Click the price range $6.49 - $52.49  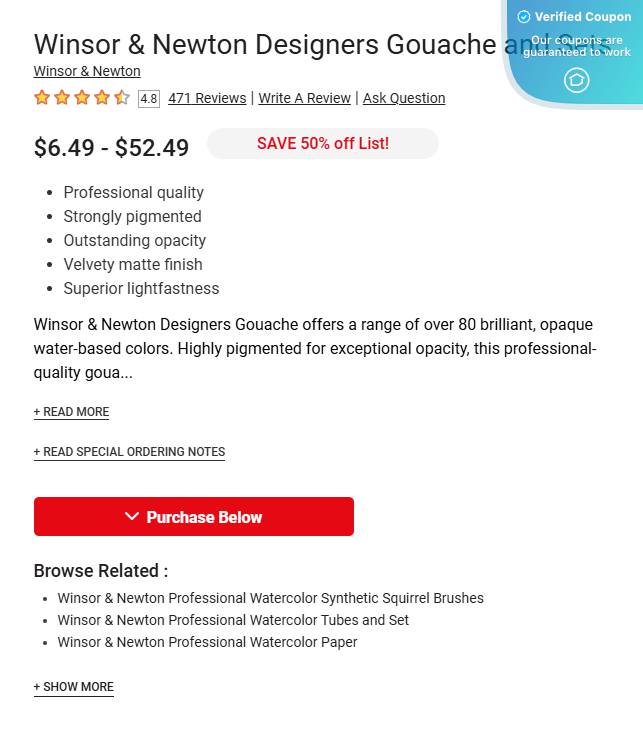111,148
